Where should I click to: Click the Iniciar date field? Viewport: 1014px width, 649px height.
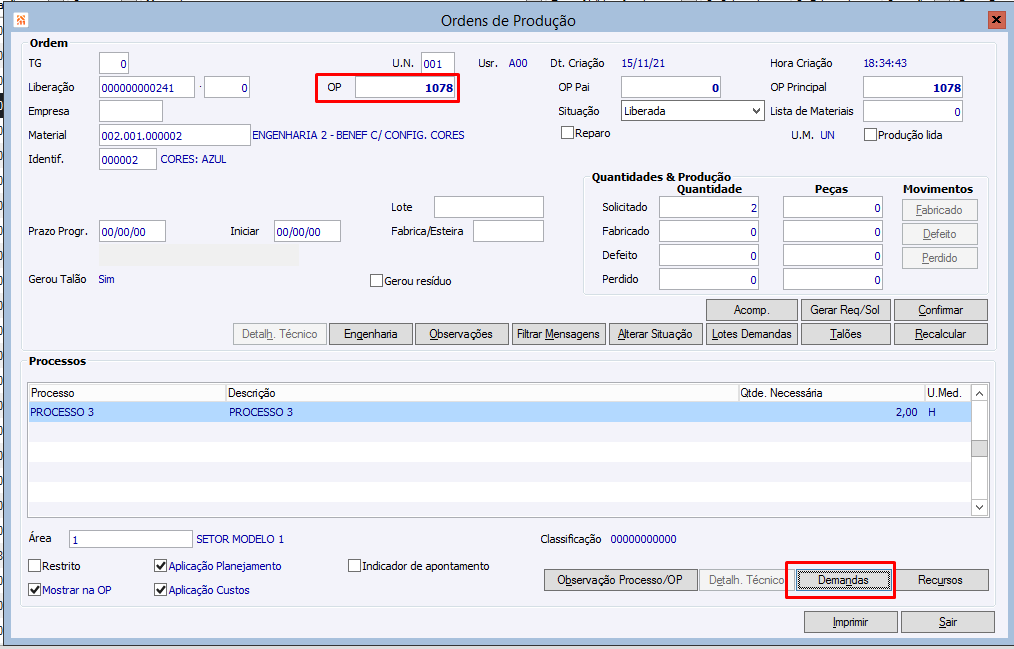(307, 231)
